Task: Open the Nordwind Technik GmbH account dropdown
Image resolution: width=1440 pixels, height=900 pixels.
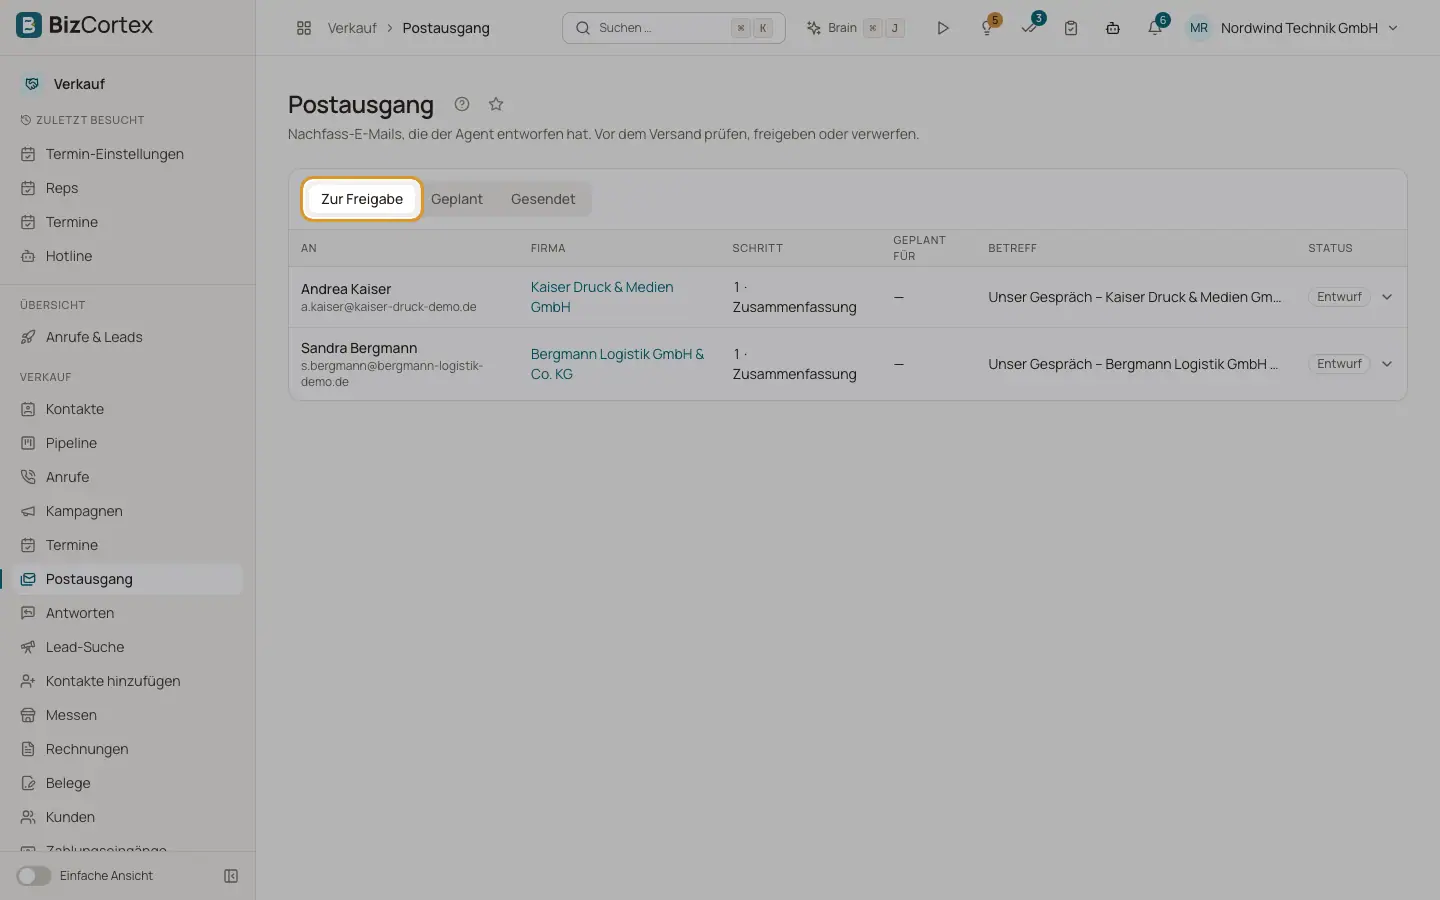Action: pos(1309,28)
